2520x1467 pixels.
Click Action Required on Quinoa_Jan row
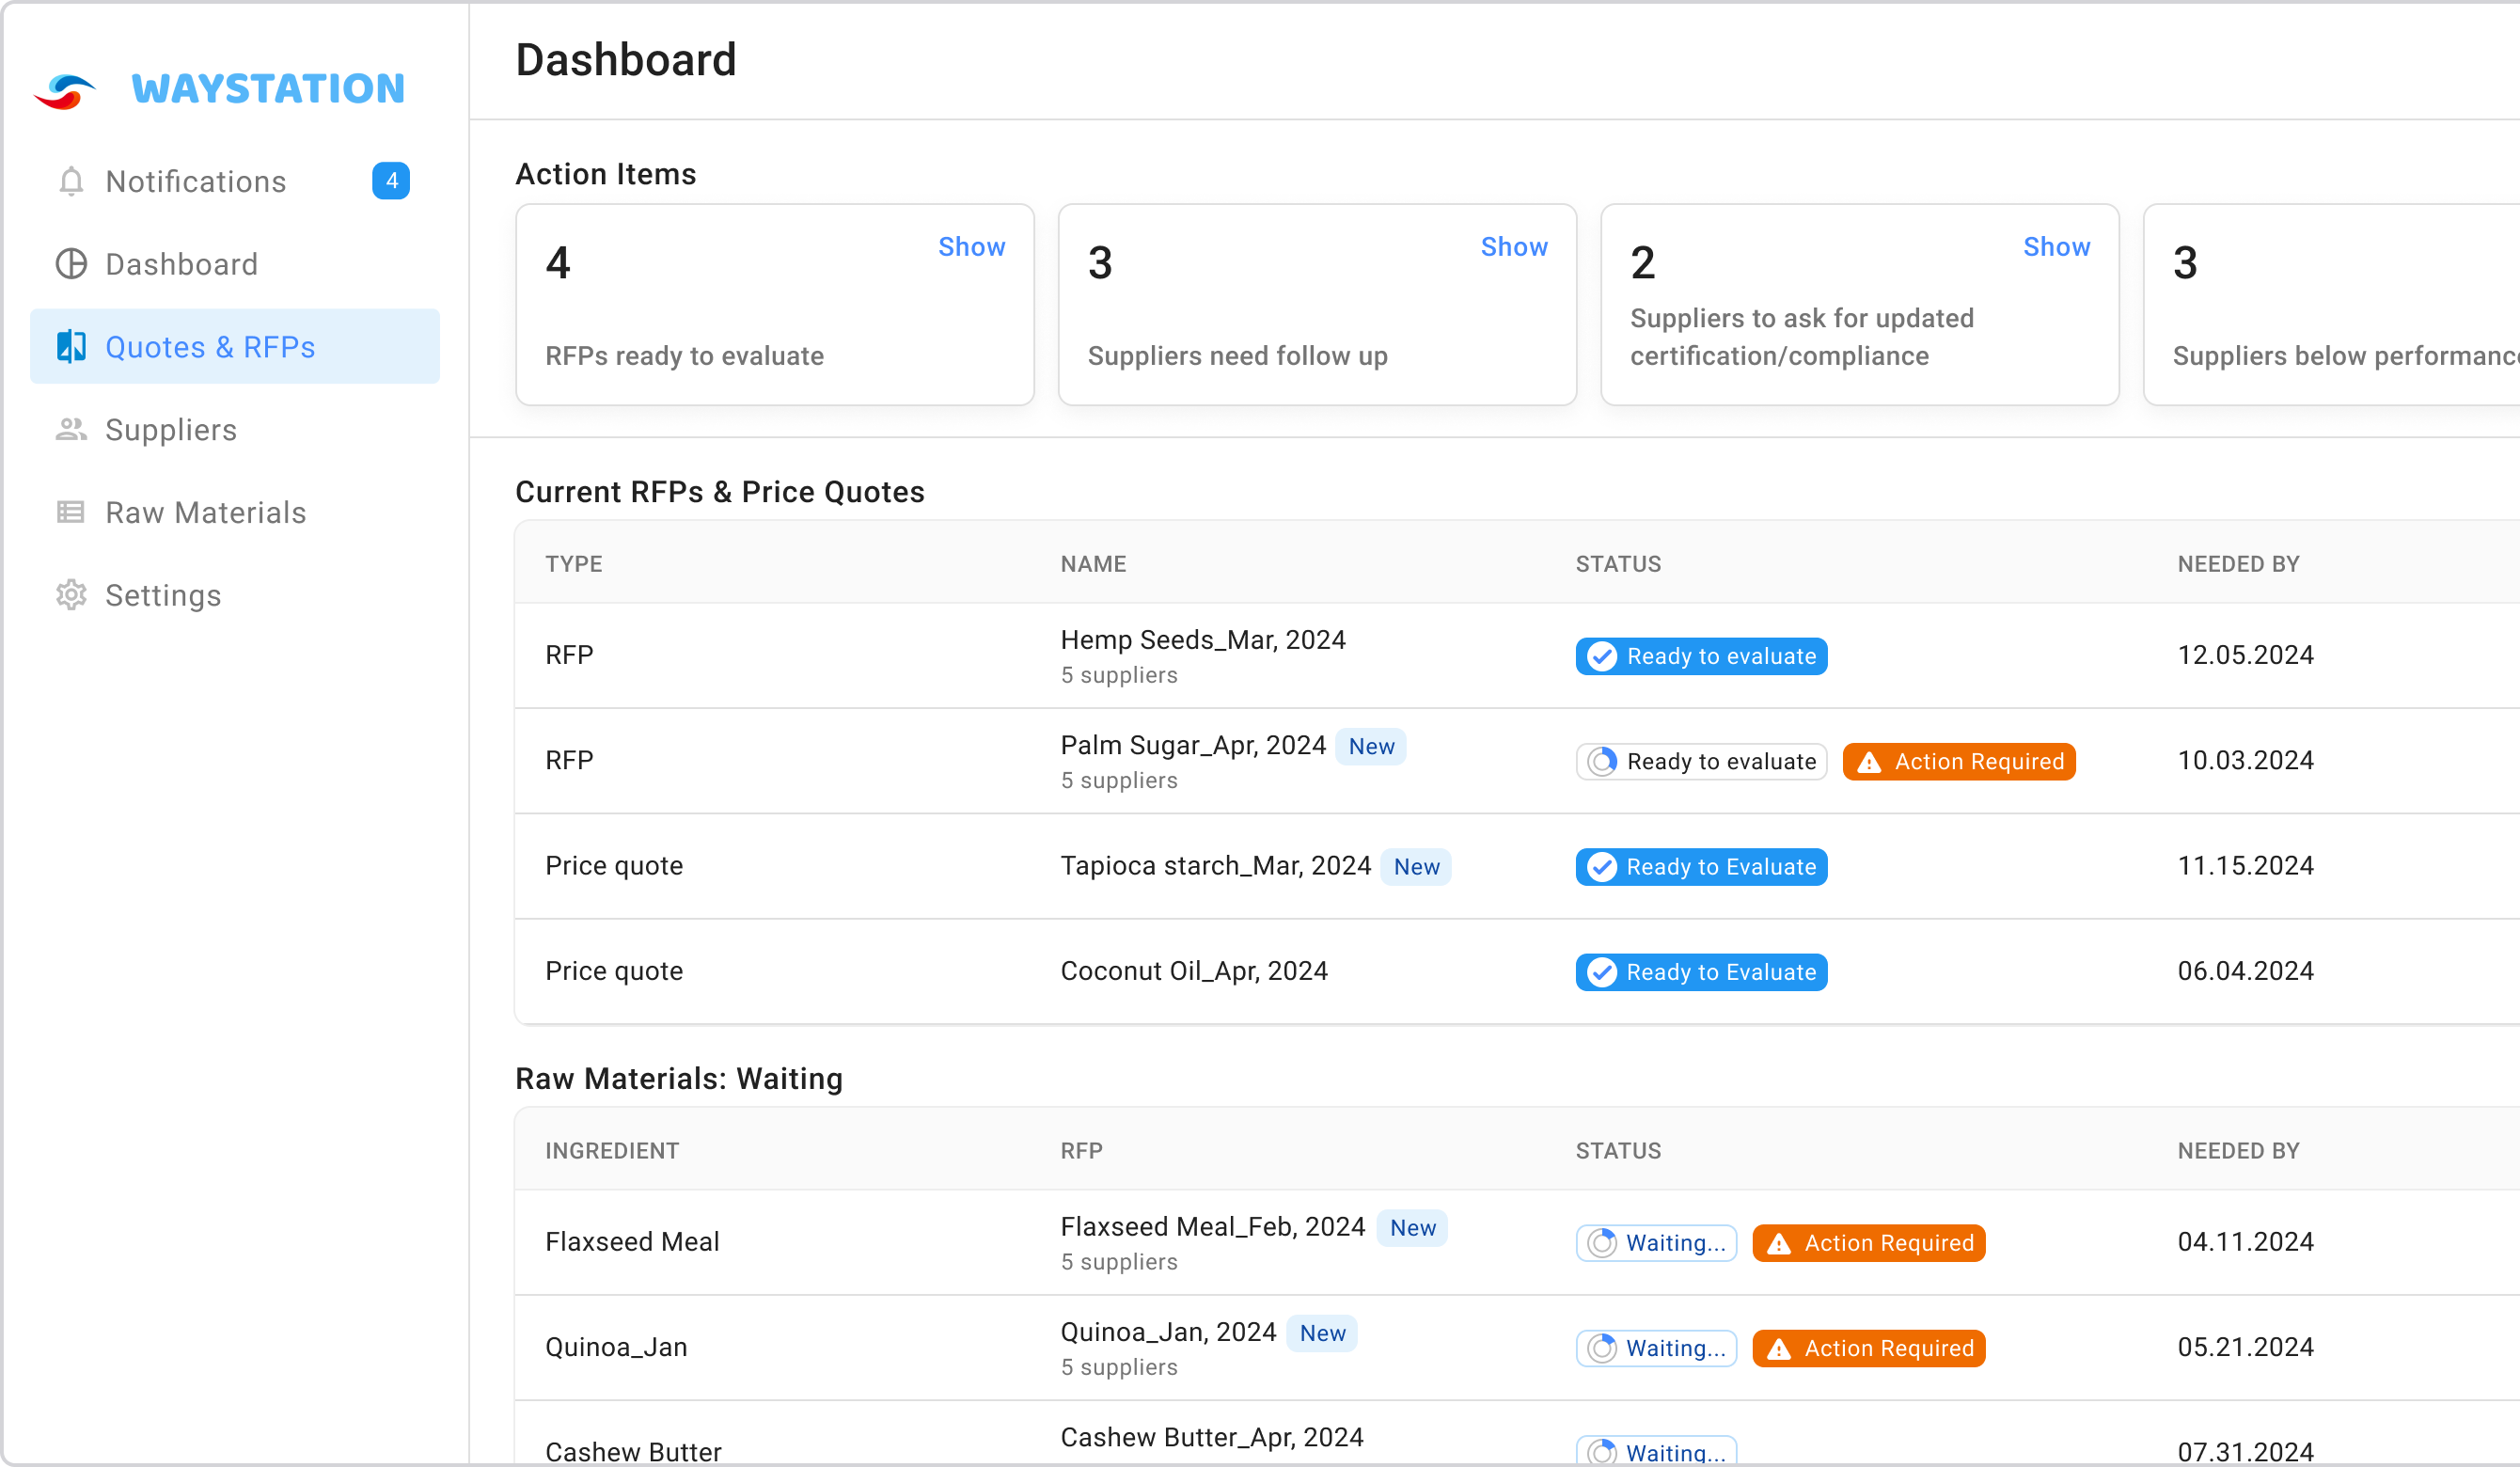pos(1868,1348)
